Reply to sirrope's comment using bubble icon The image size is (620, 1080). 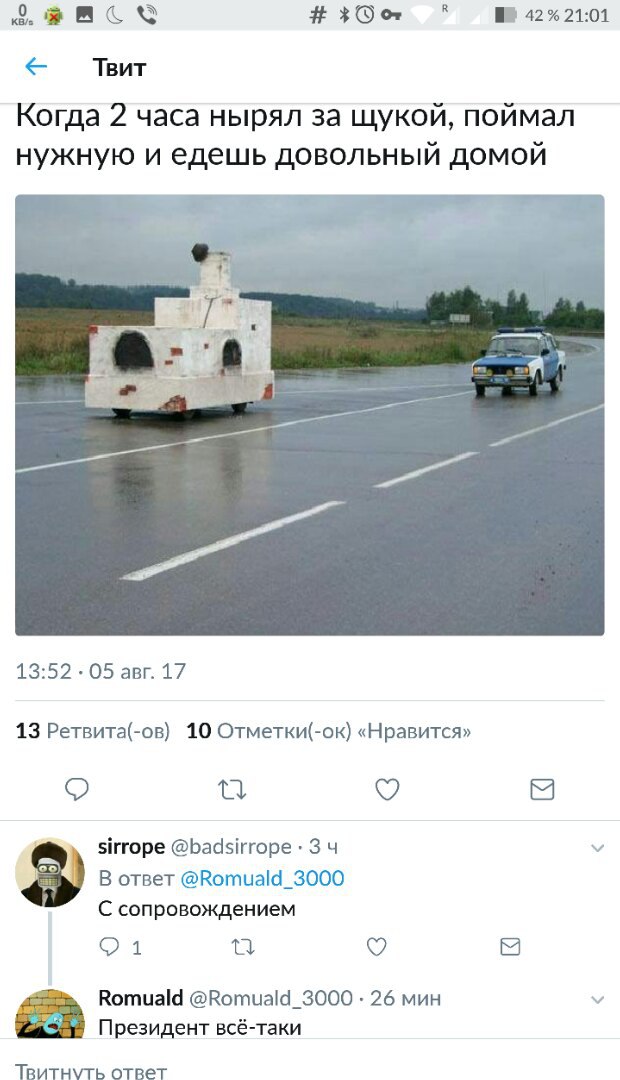(x=110, y=947)
